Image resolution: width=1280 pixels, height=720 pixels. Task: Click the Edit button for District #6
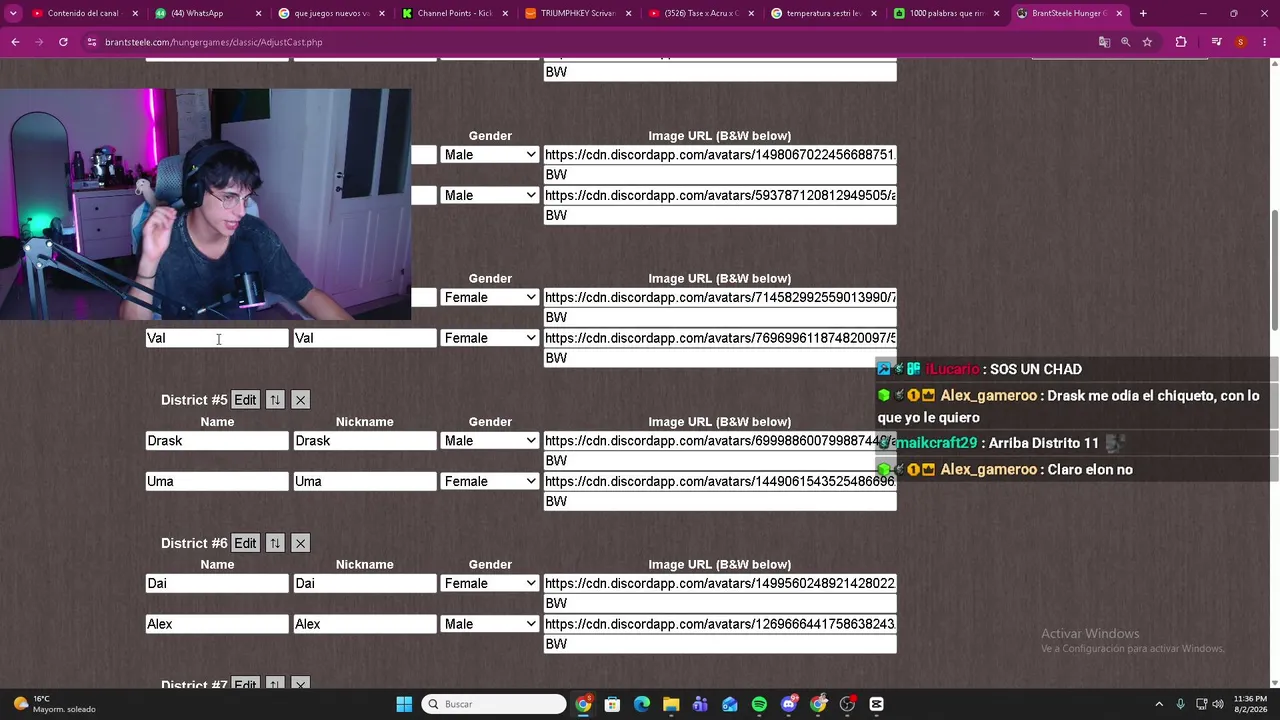(245, 543)
